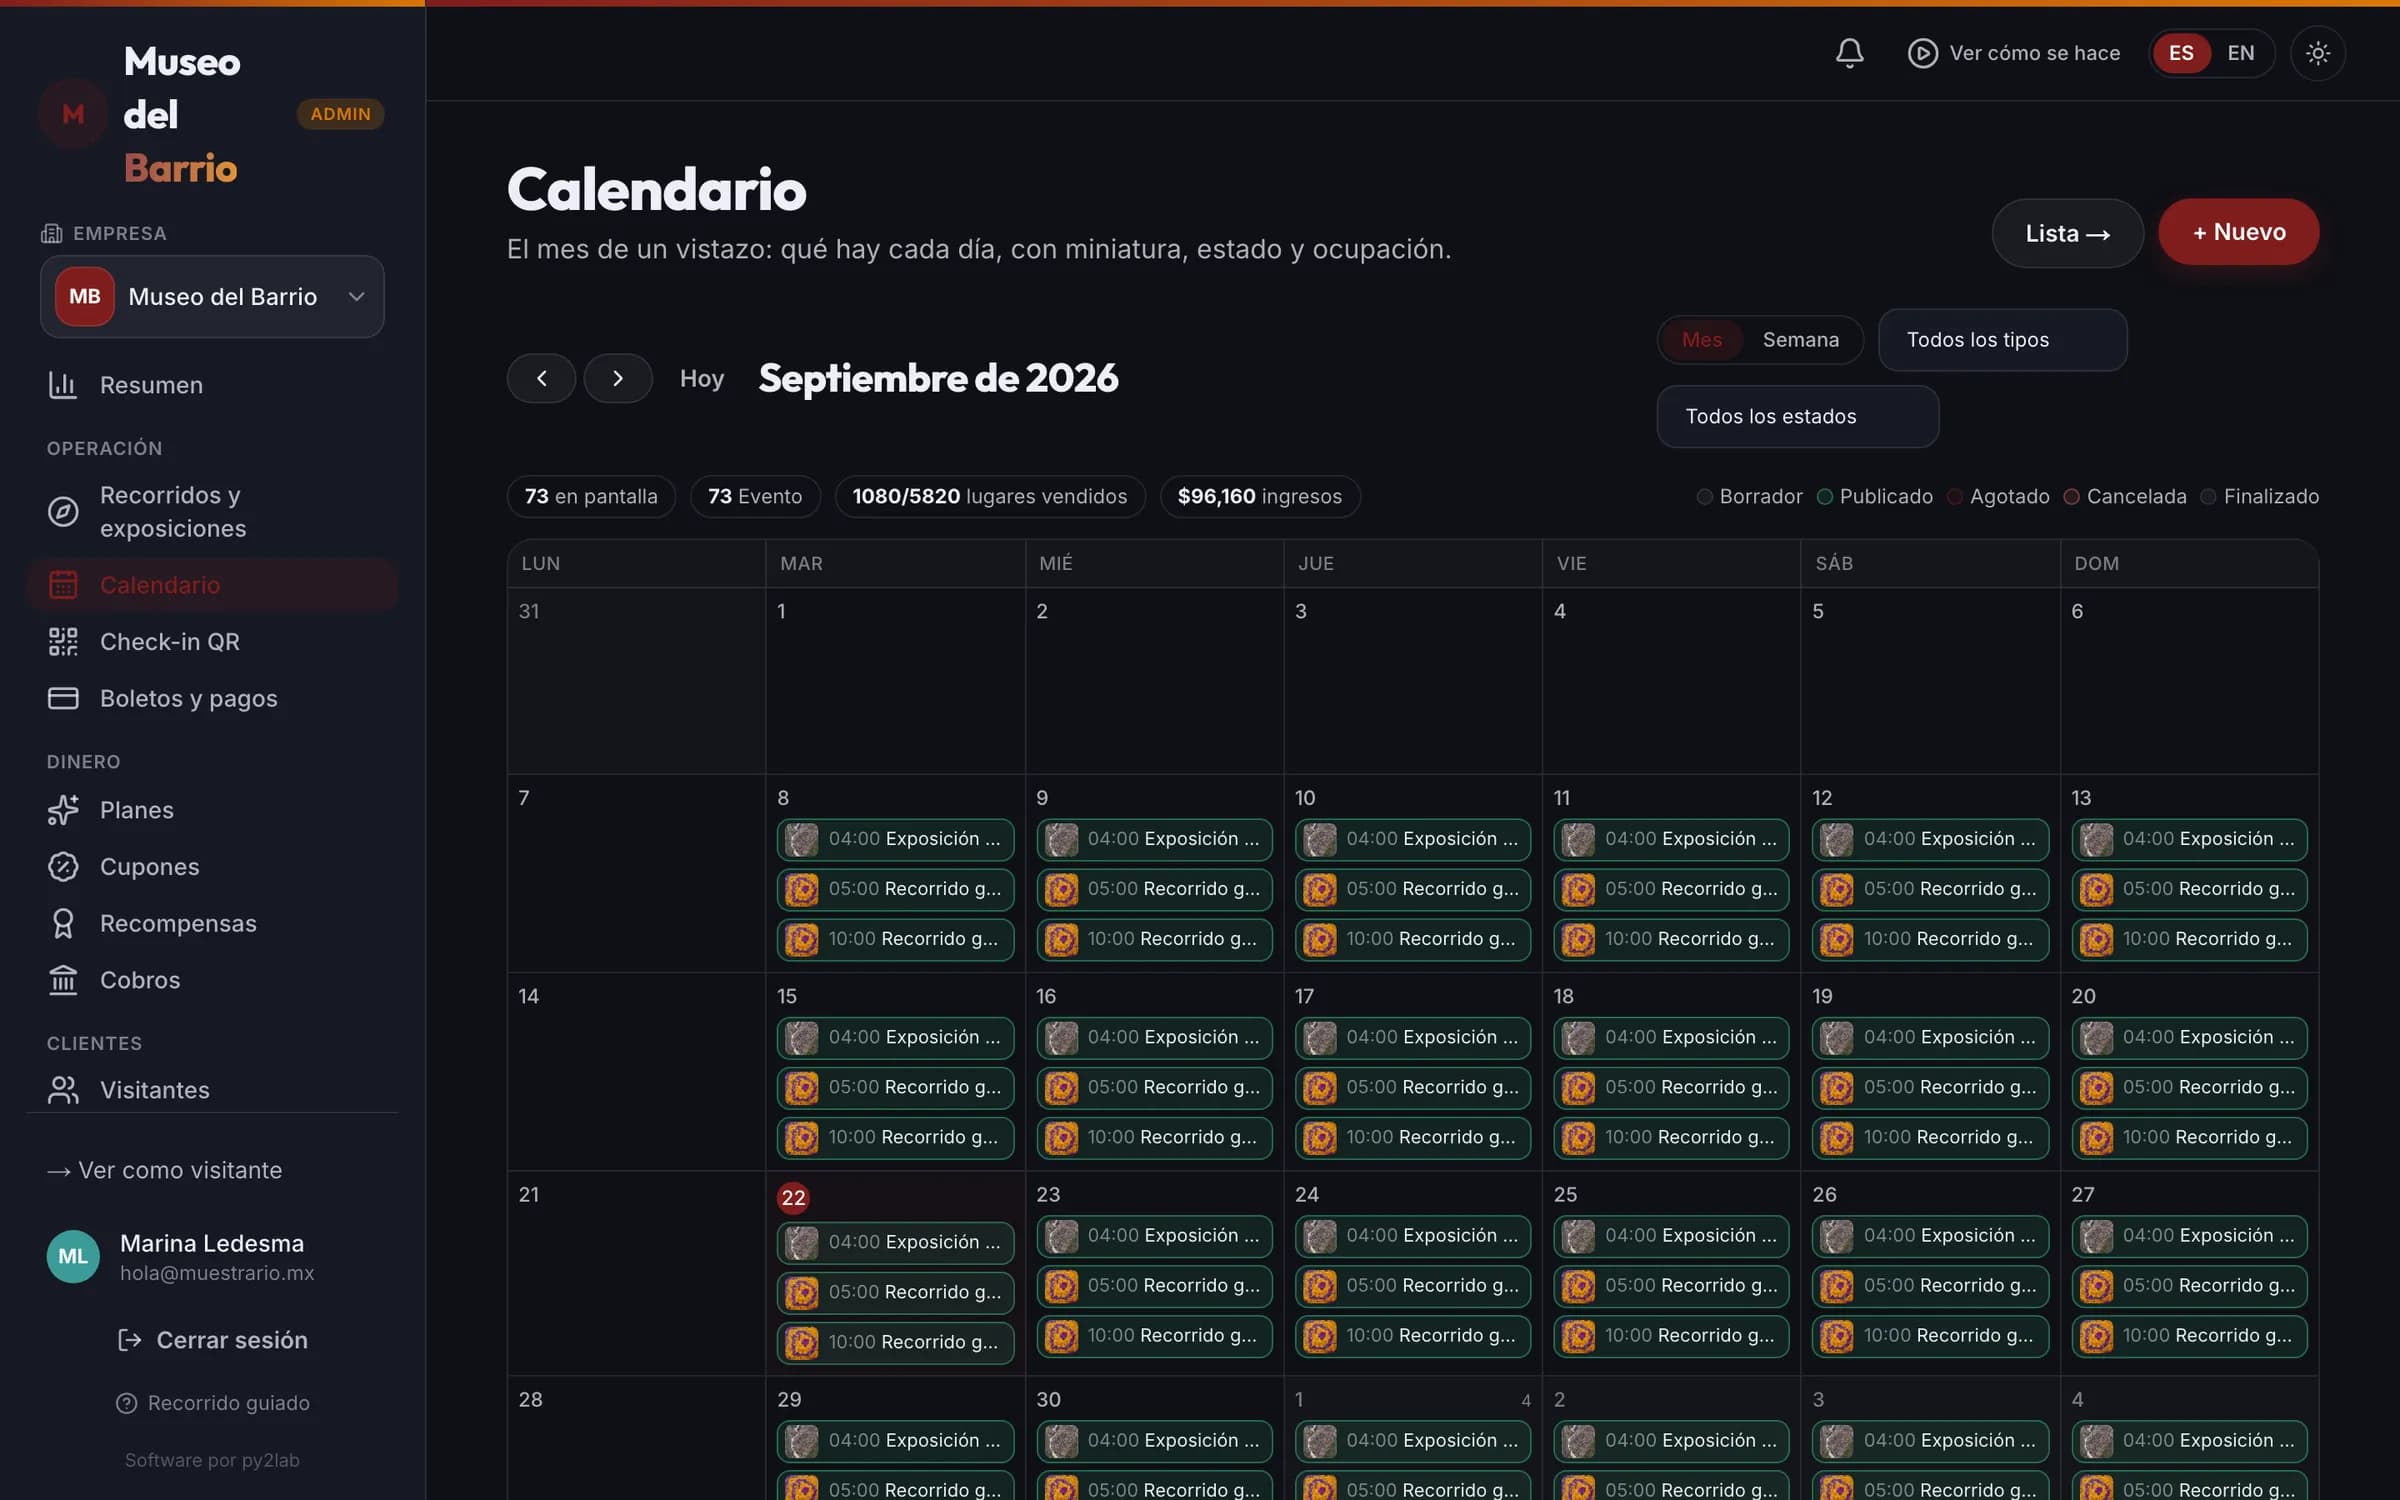Open the Todos los estados dropdown
Viewport: 2400px width, 1500px height.
pyautogui.click(x=1797, y=416)
